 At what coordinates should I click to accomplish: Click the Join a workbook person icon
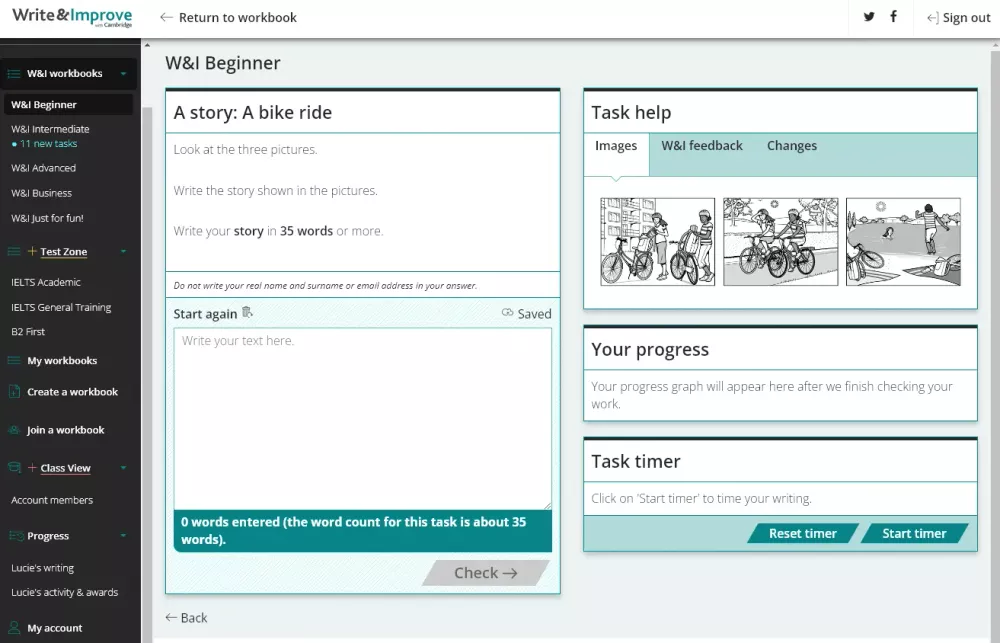click(12, 429)
